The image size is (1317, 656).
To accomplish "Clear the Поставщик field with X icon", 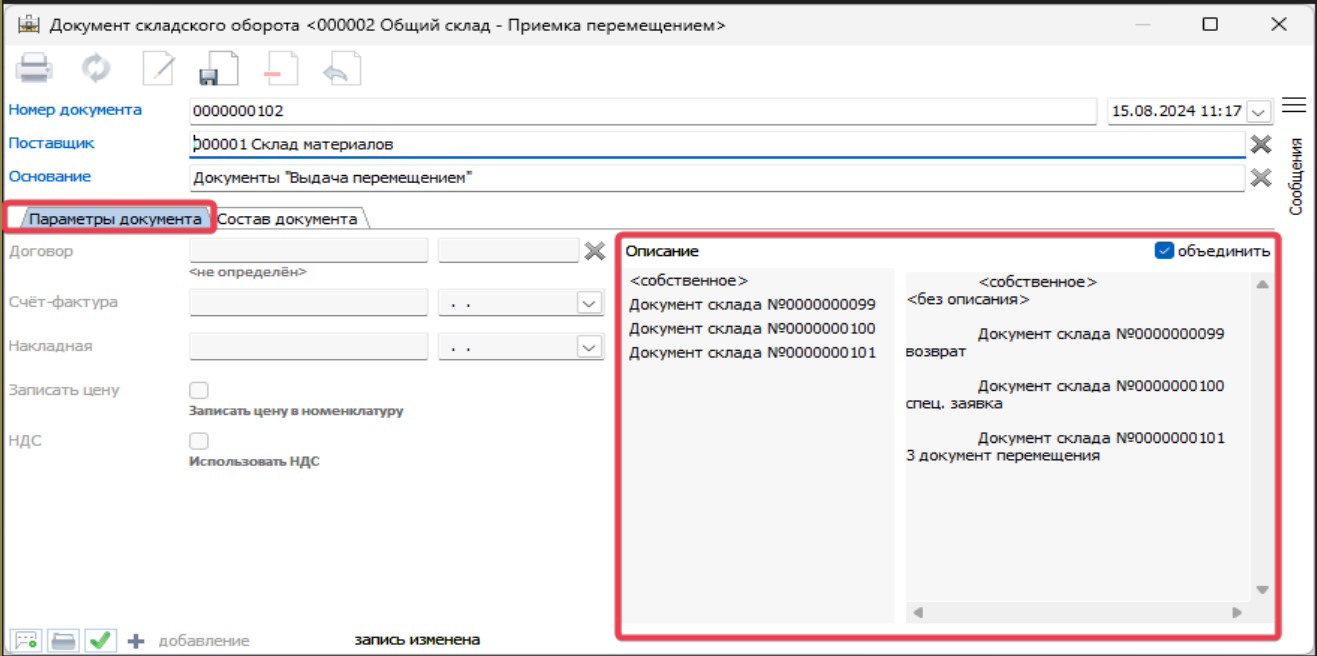I will [x=1261, y=144].
